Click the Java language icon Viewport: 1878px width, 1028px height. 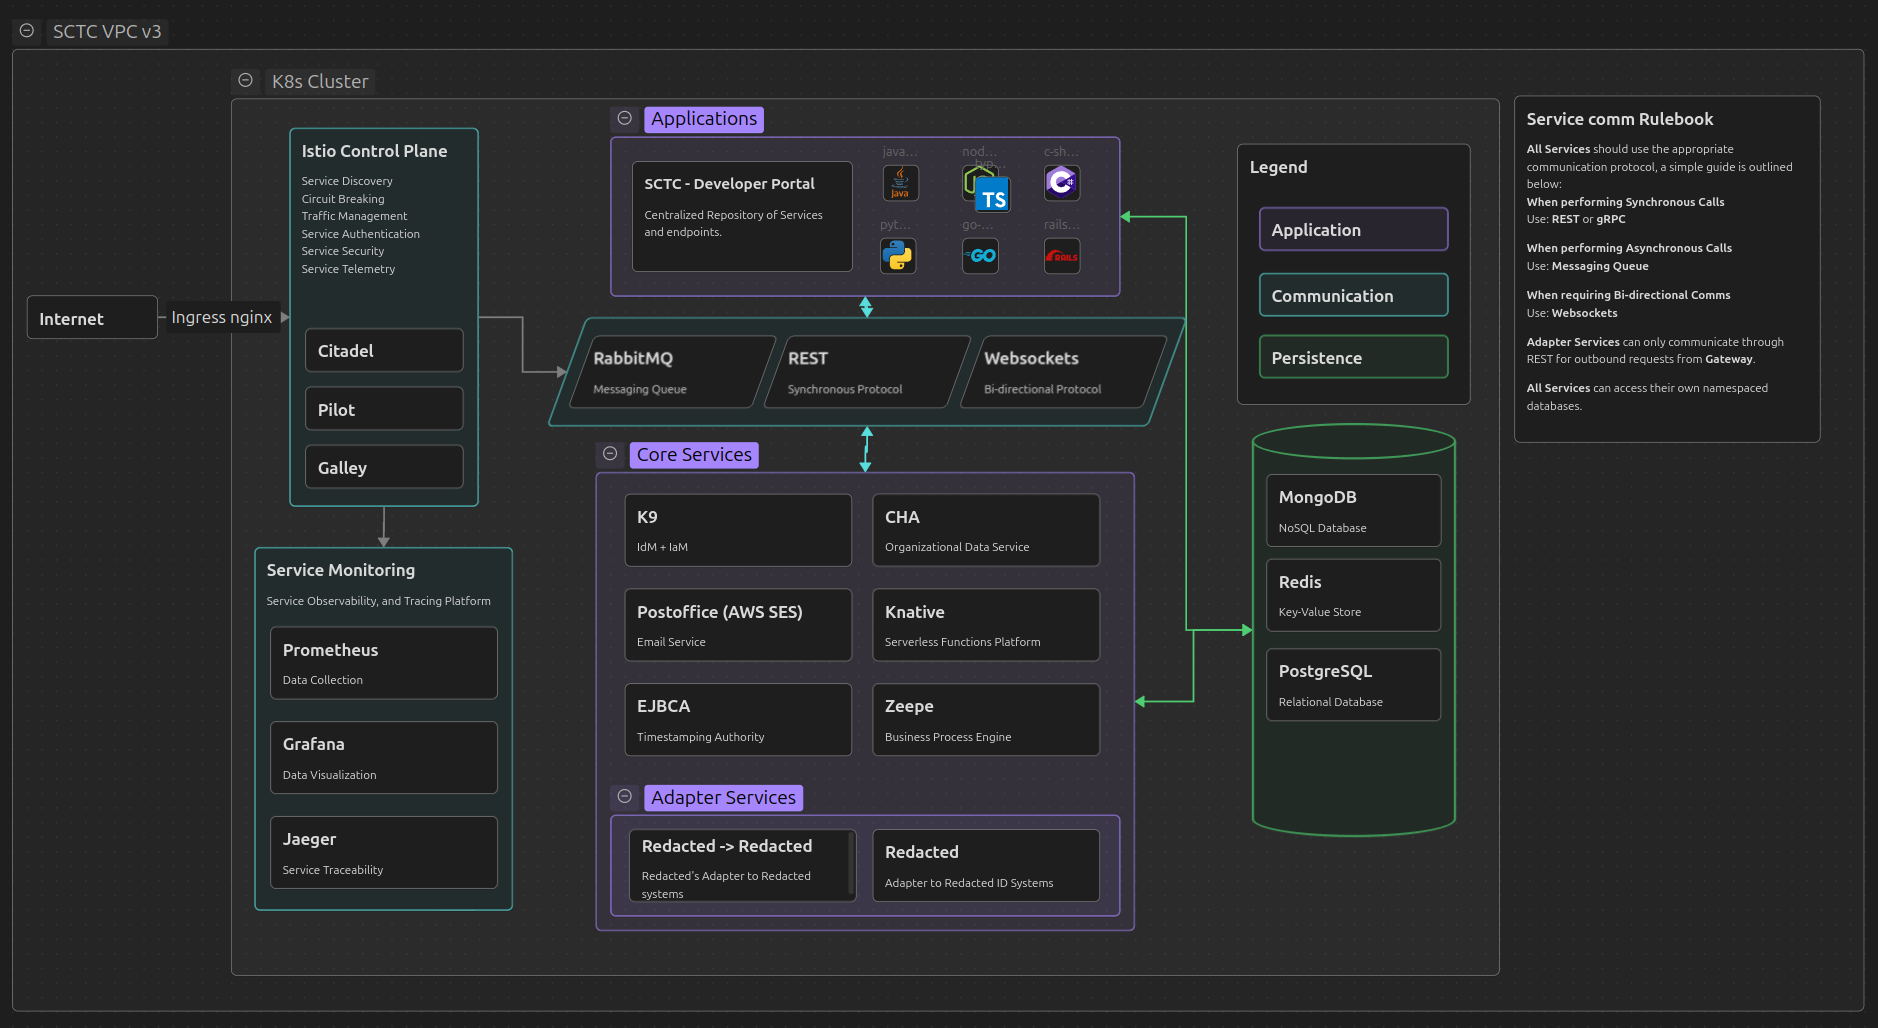[x=900, y=183]
